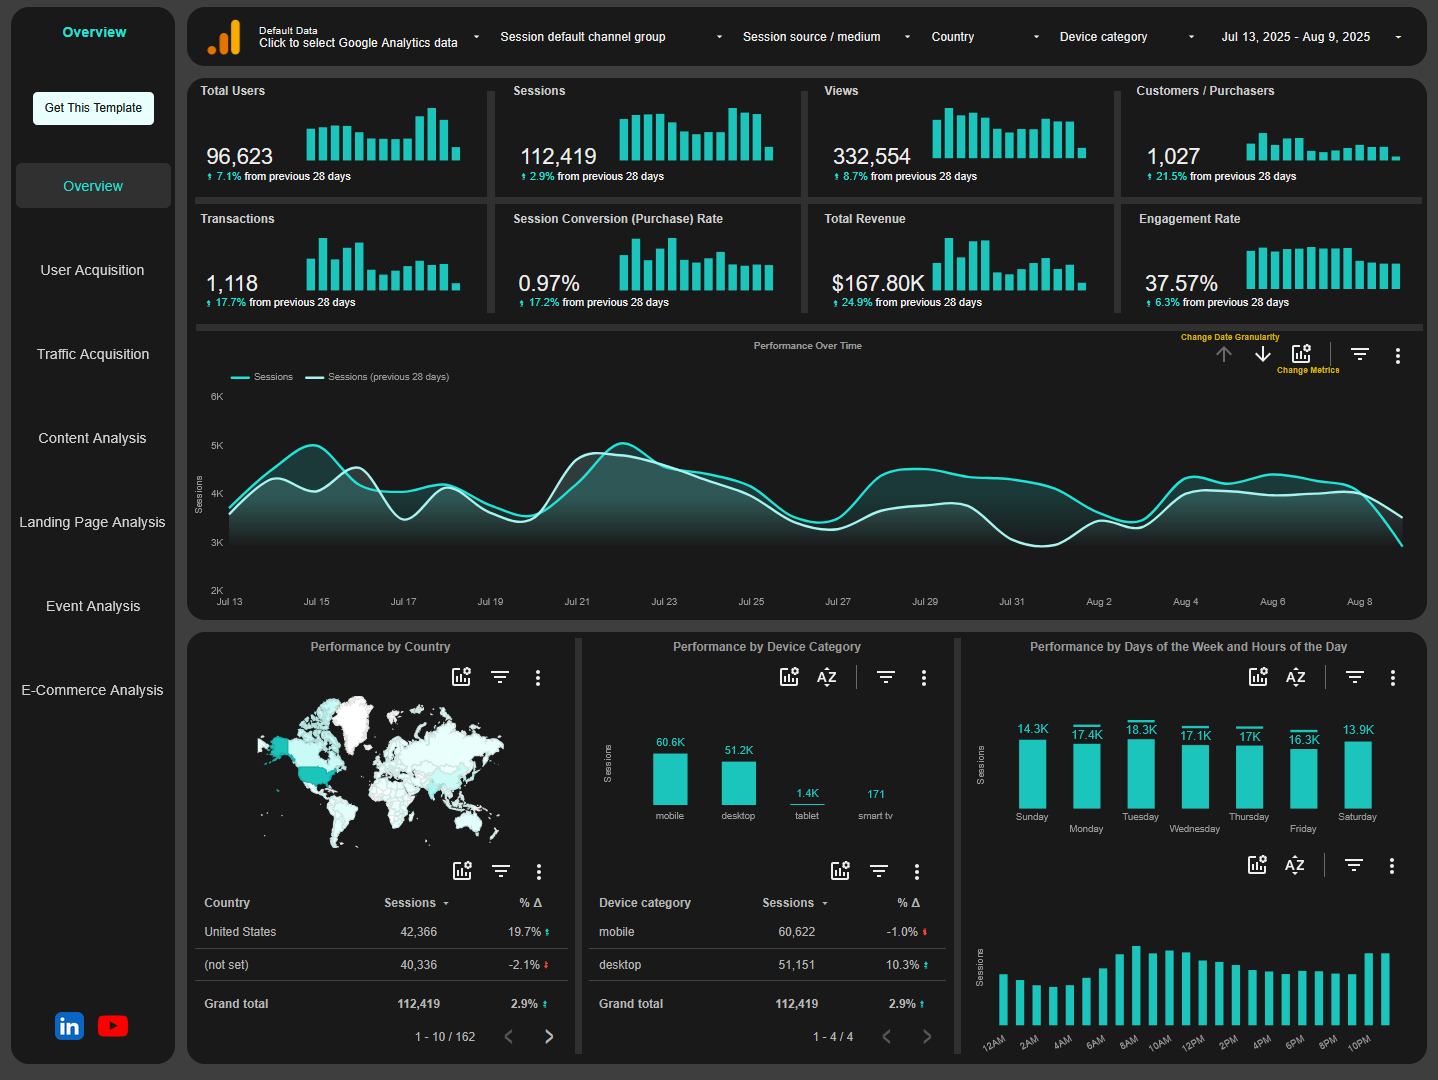The height and width of the screenshot is (1080, 1438).
Task: Go to Traffic Acquisition page
Action: [x=93, y=354]
